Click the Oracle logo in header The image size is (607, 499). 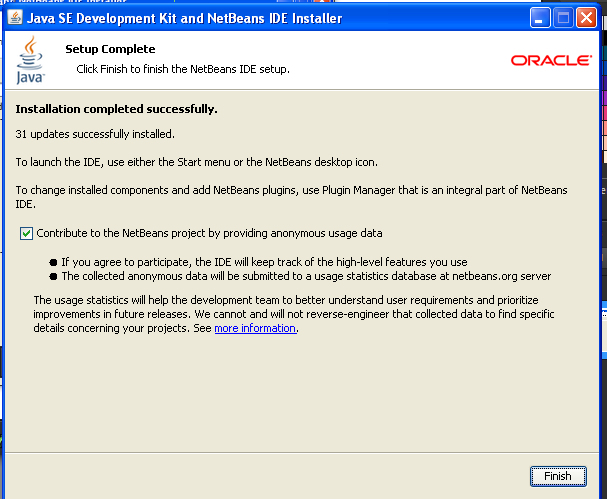(551, 60)
